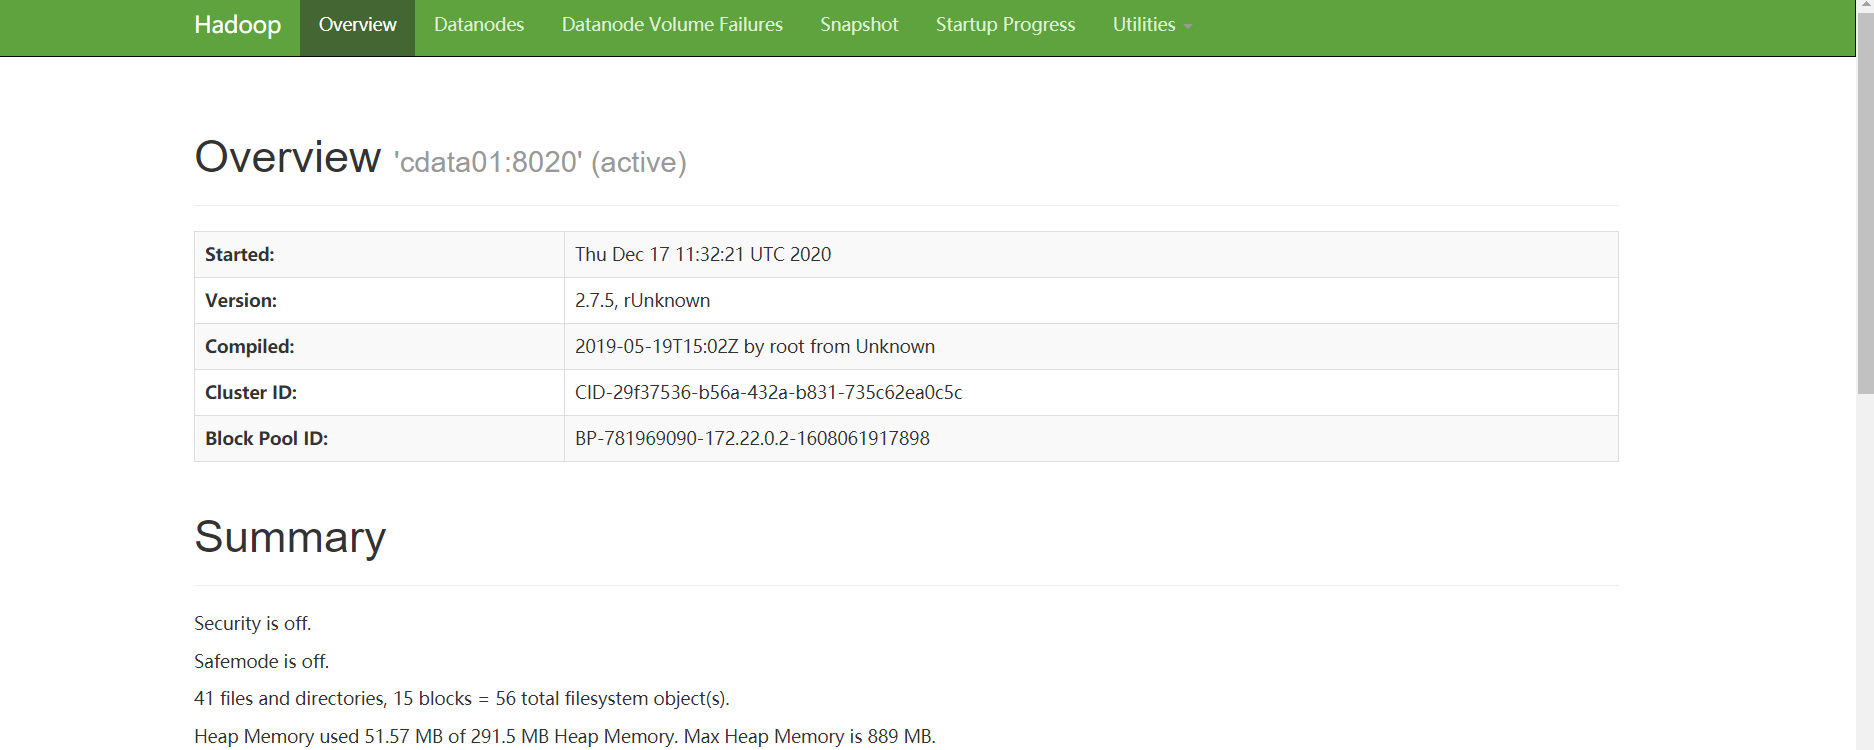Click the Cluster ID: label cell
The height and width of the screenshot is (750, 1874).
[x=379, y=393]
